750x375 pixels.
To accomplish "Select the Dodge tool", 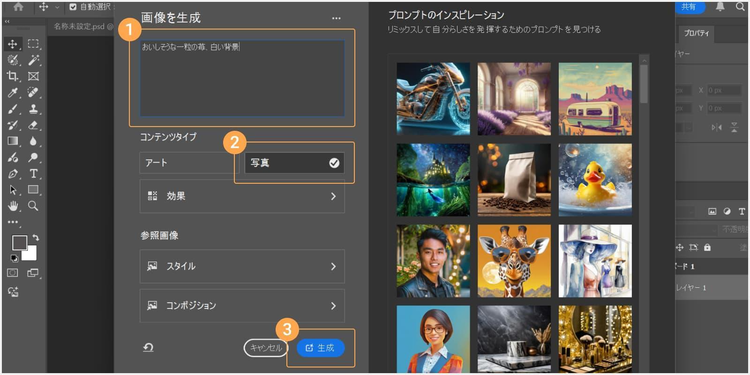I will tap(33, 157).
